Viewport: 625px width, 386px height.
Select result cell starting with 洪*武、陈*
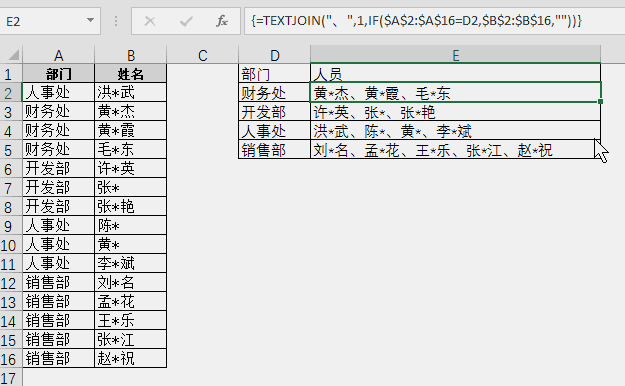pyautogui.click(x=456, y=131)
